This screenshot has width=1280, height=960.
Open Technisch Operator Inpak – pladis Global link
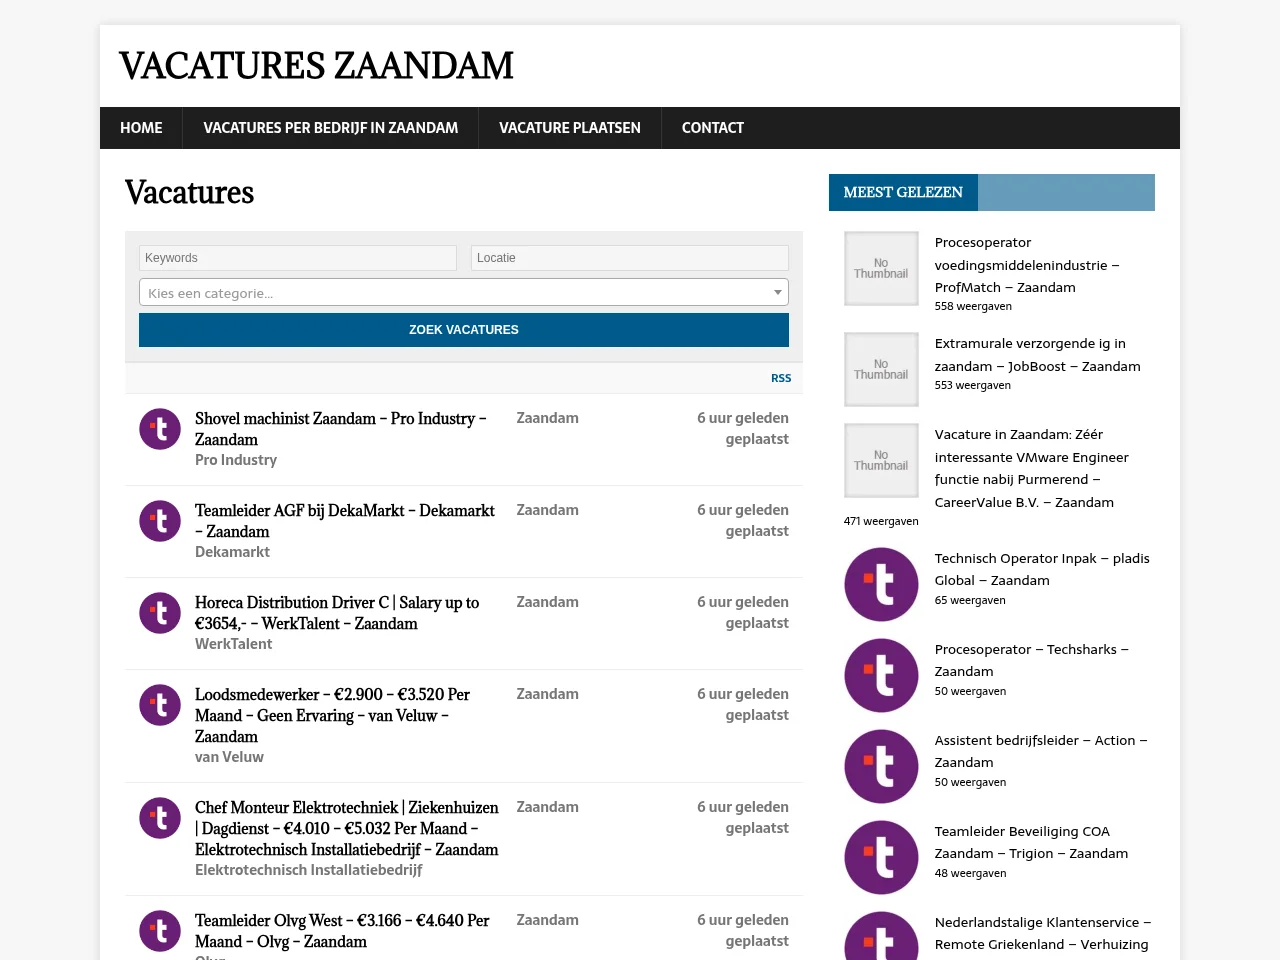tap(1042, 569)
